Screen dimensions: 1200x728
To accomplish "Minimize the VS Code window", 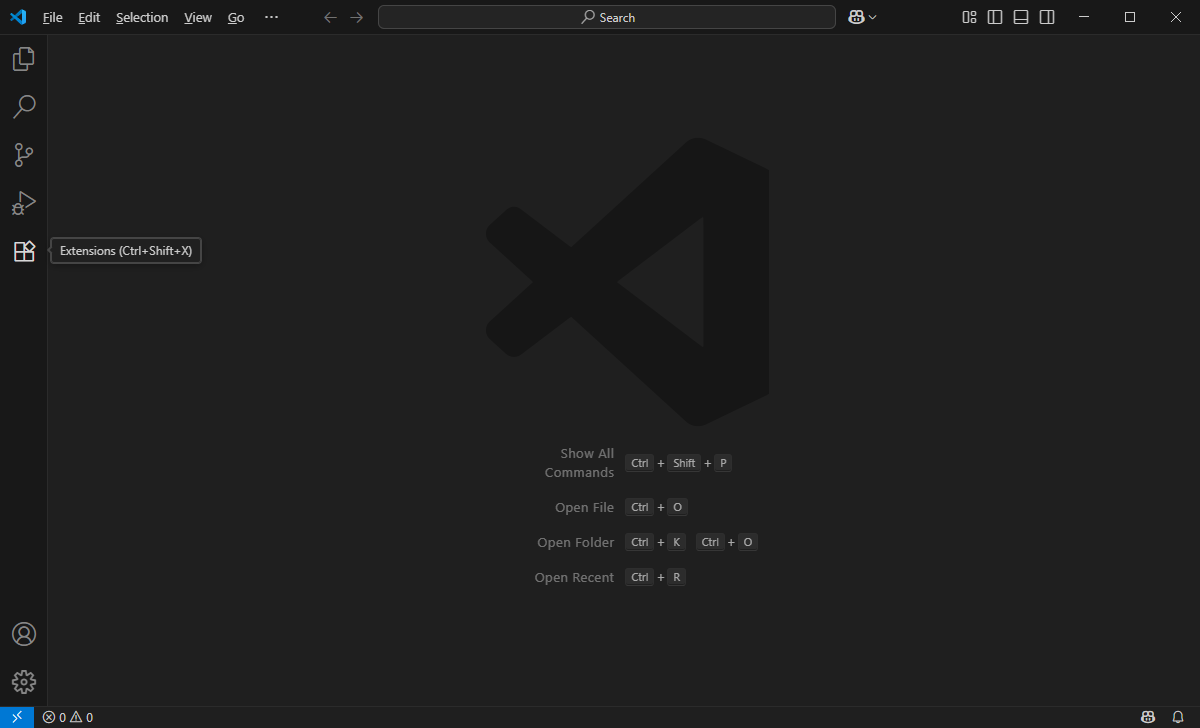I will [x=1084, y=17].
